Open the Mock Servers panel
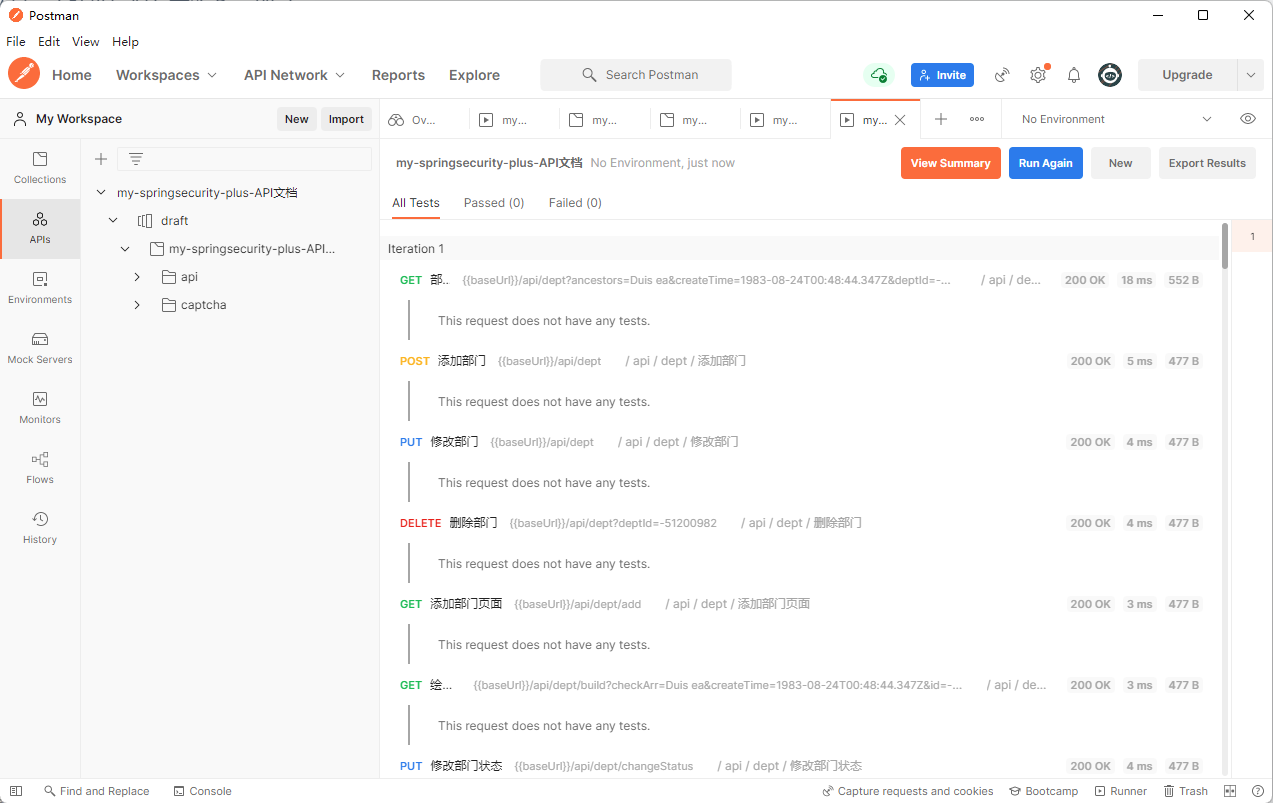1273x803 pixels. point(40,348)
